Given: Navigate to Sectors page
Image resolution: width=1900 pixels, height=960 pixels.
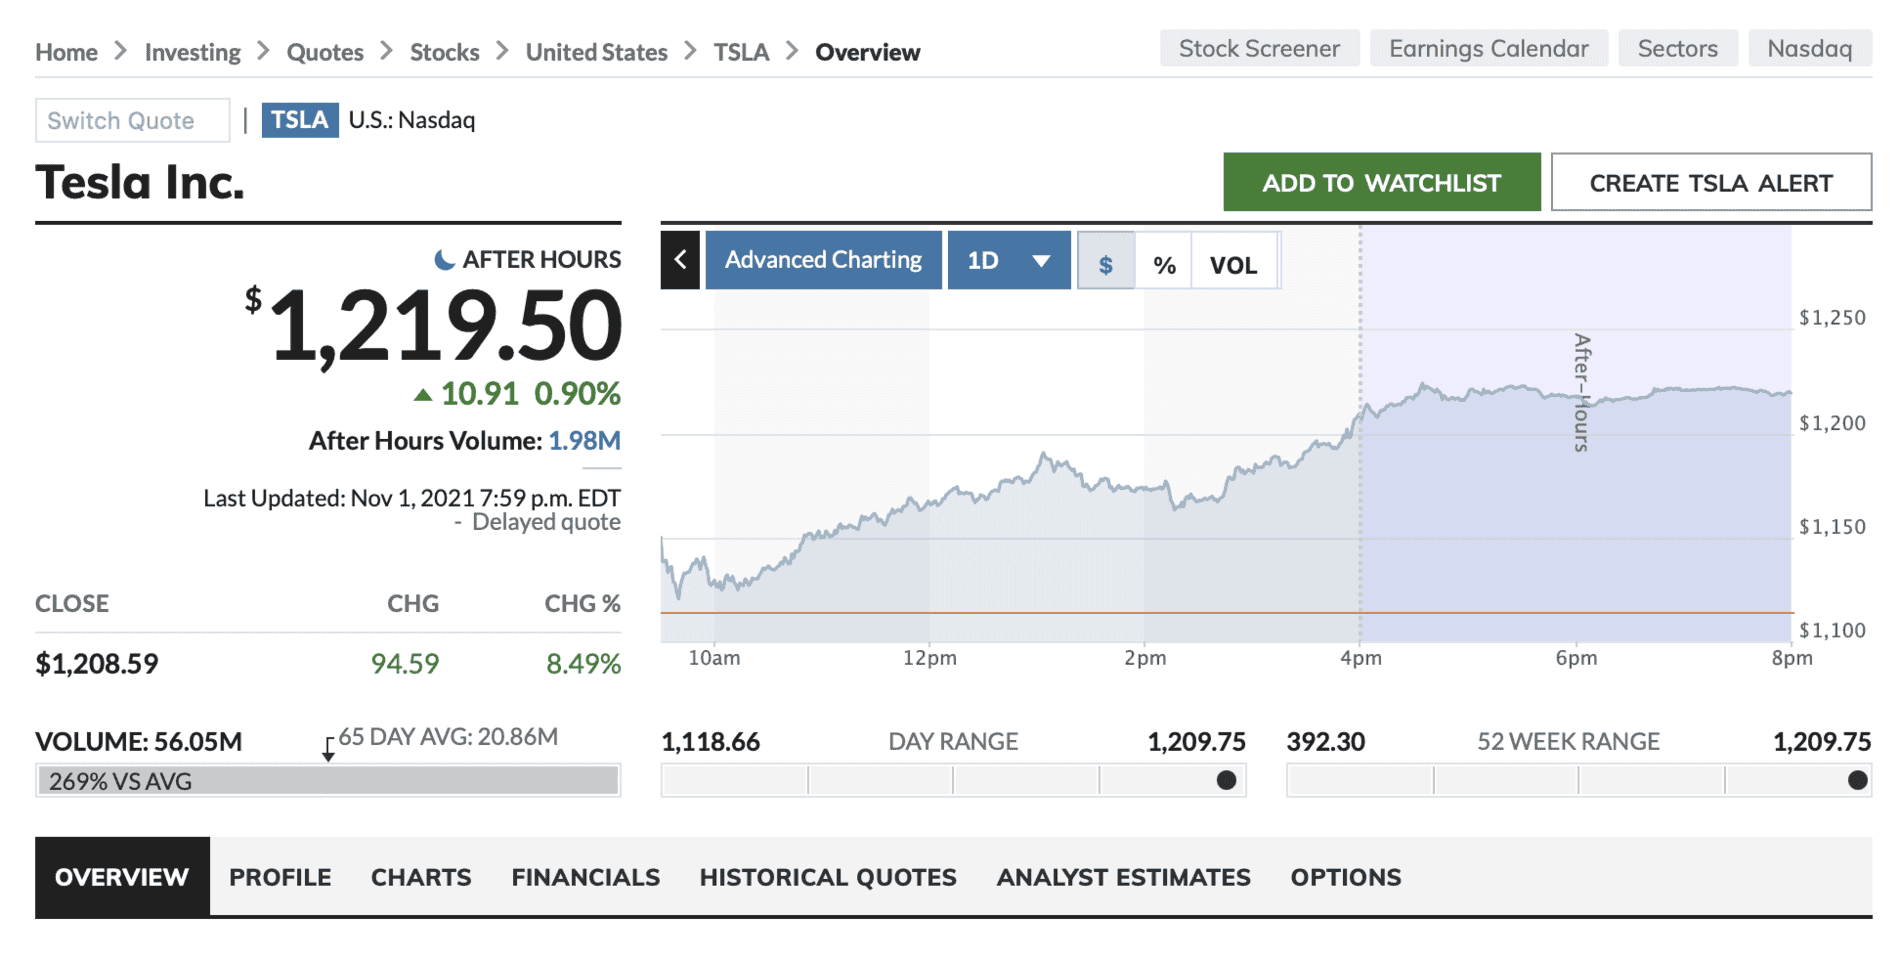Looking at the screenshot, I should pos(1677,47).
